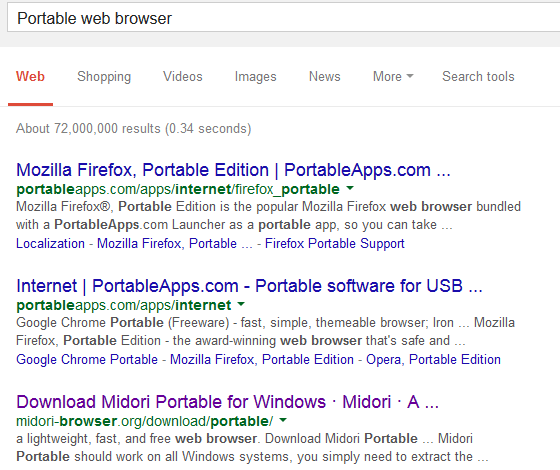Open the Opera, Portable Edition sitelink
The image size is (560, 470).
pyautogui.click(x=433, y=360)
